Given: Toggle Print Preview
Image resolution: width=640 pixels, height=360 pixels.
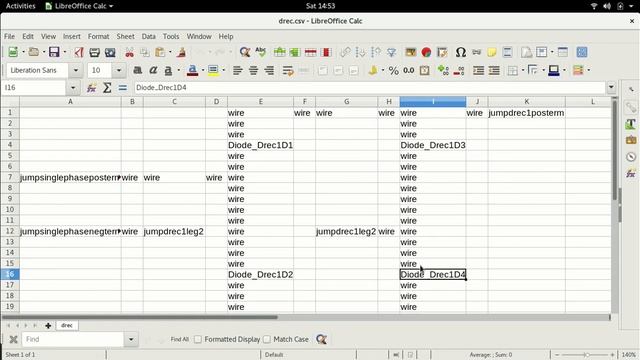Looking at the screenshot, I should click(x=110, y=52).
